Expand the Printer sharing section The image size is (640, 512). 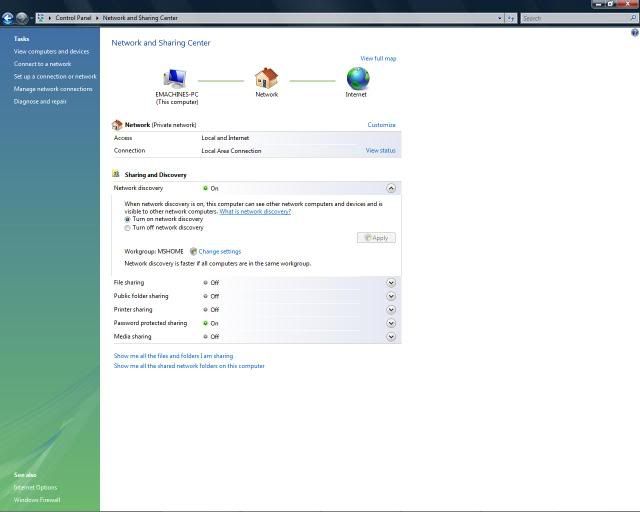[391, 310]
